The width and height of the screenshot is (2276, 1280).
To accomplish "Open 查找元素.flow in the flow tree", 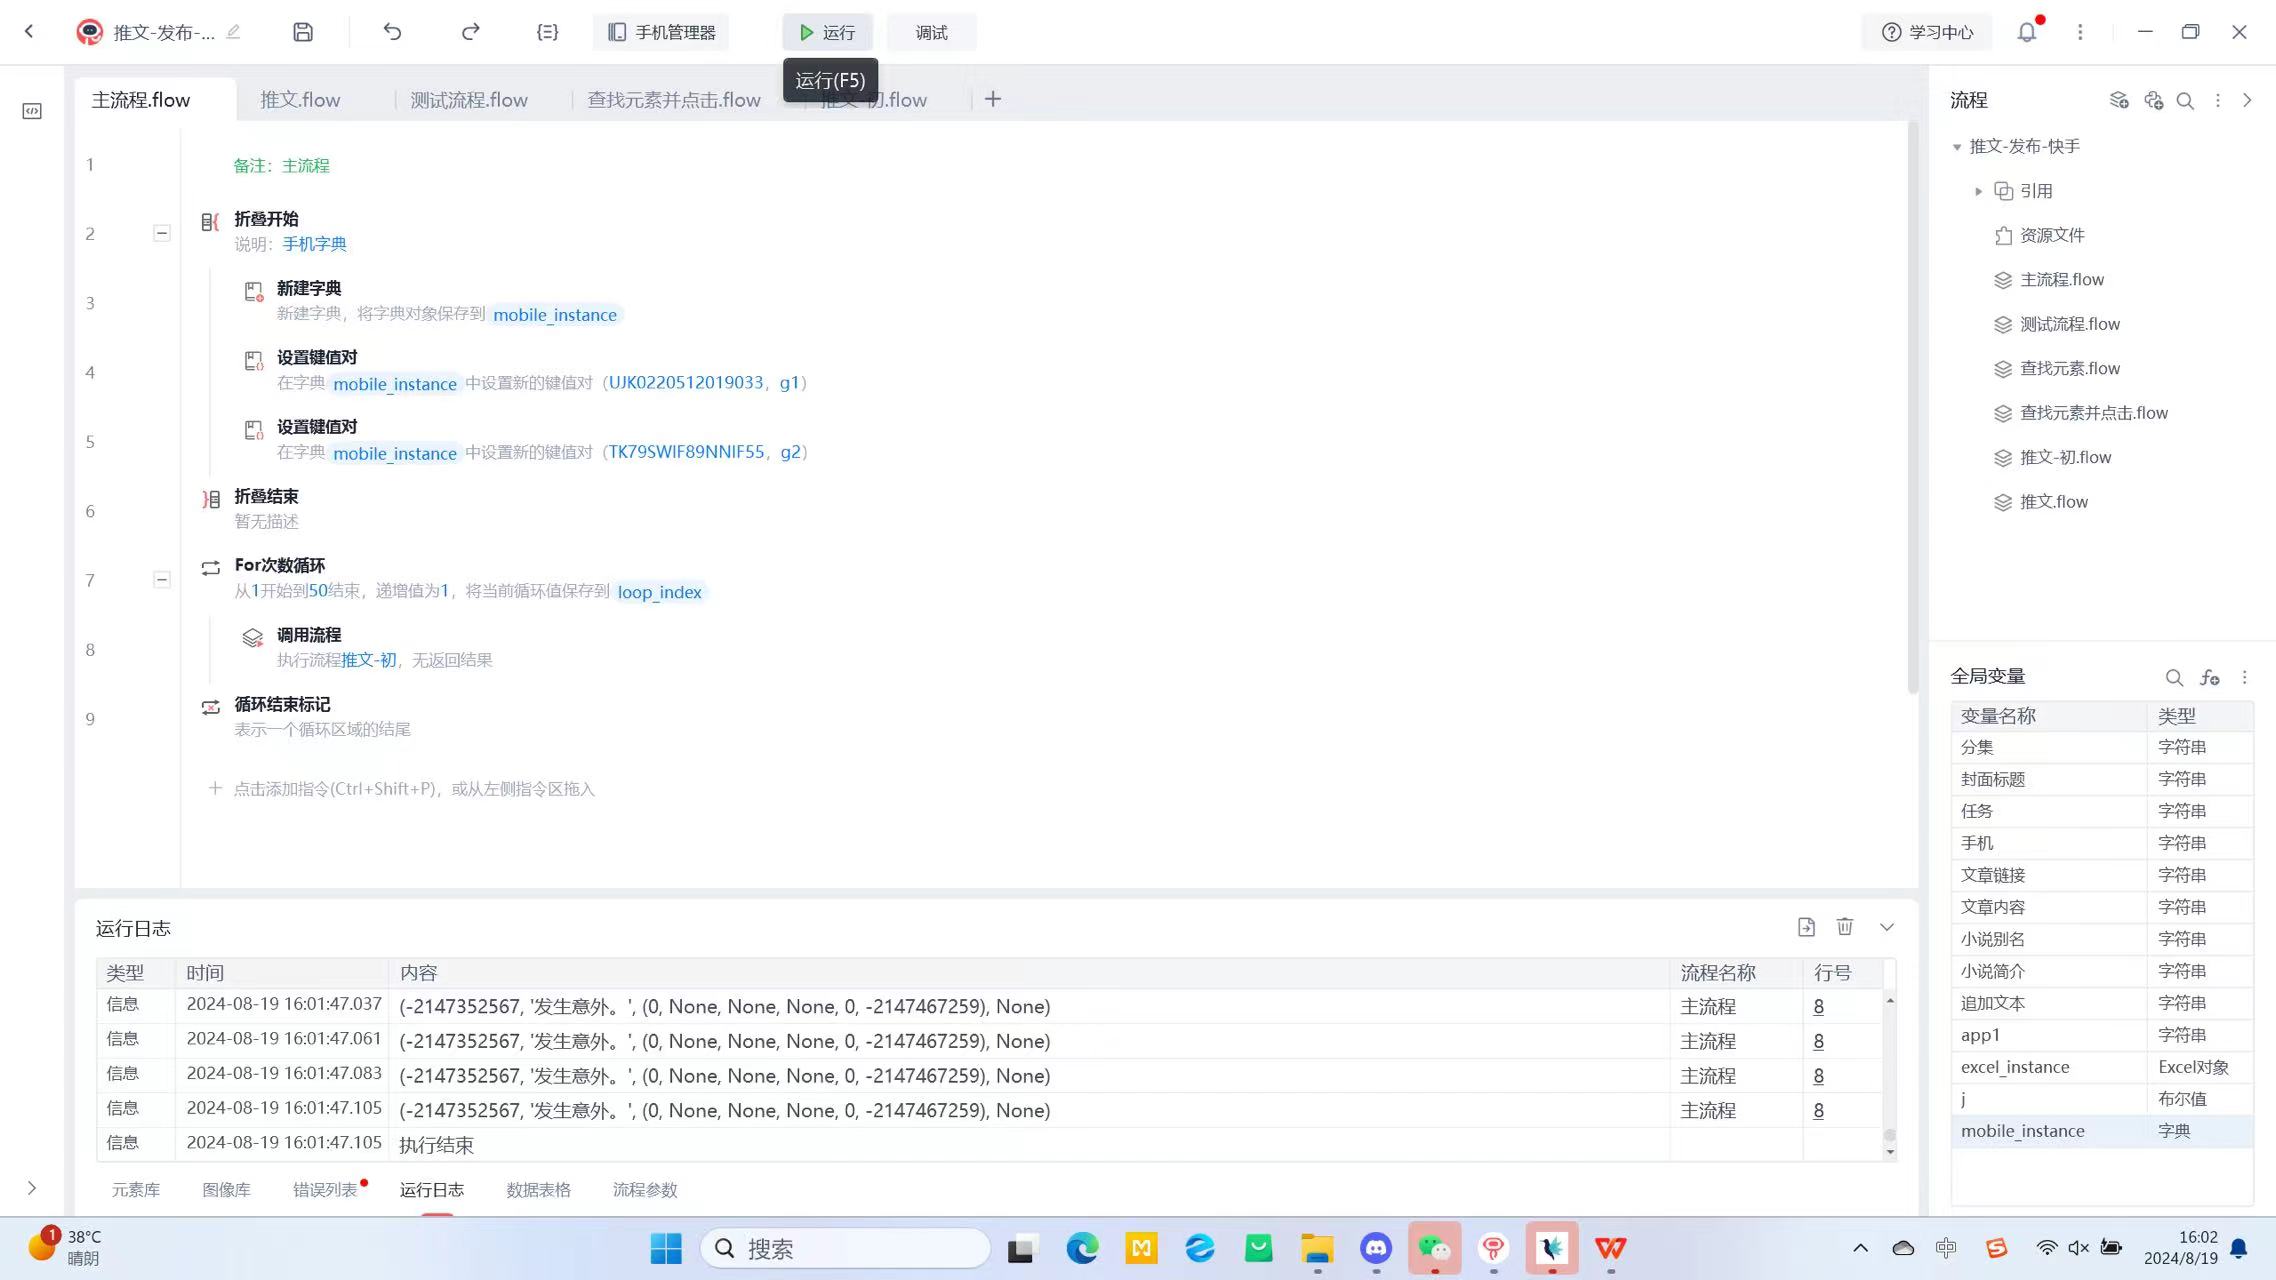I will click(x=2069, y=368).
